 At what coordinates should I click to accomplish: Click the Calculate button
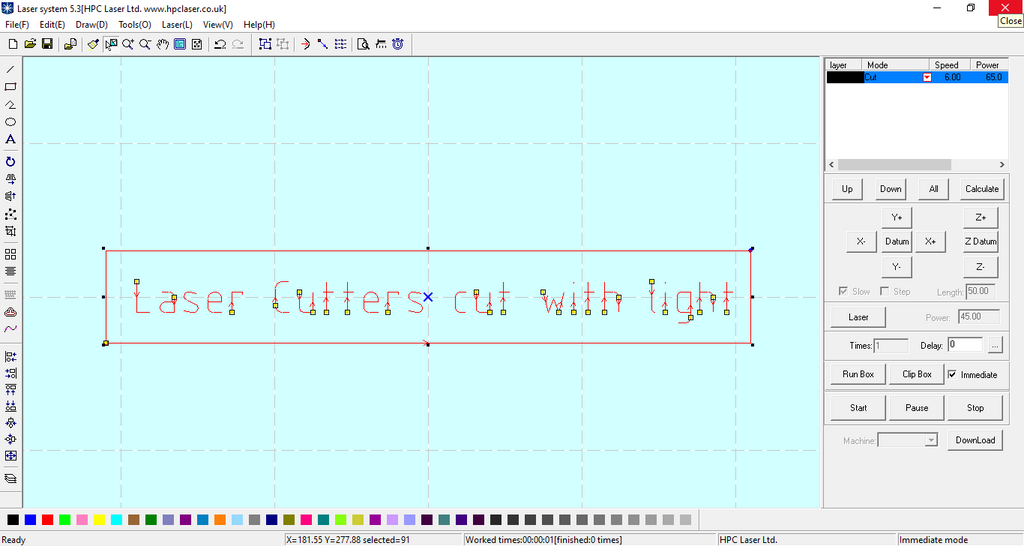click(982, 189)
